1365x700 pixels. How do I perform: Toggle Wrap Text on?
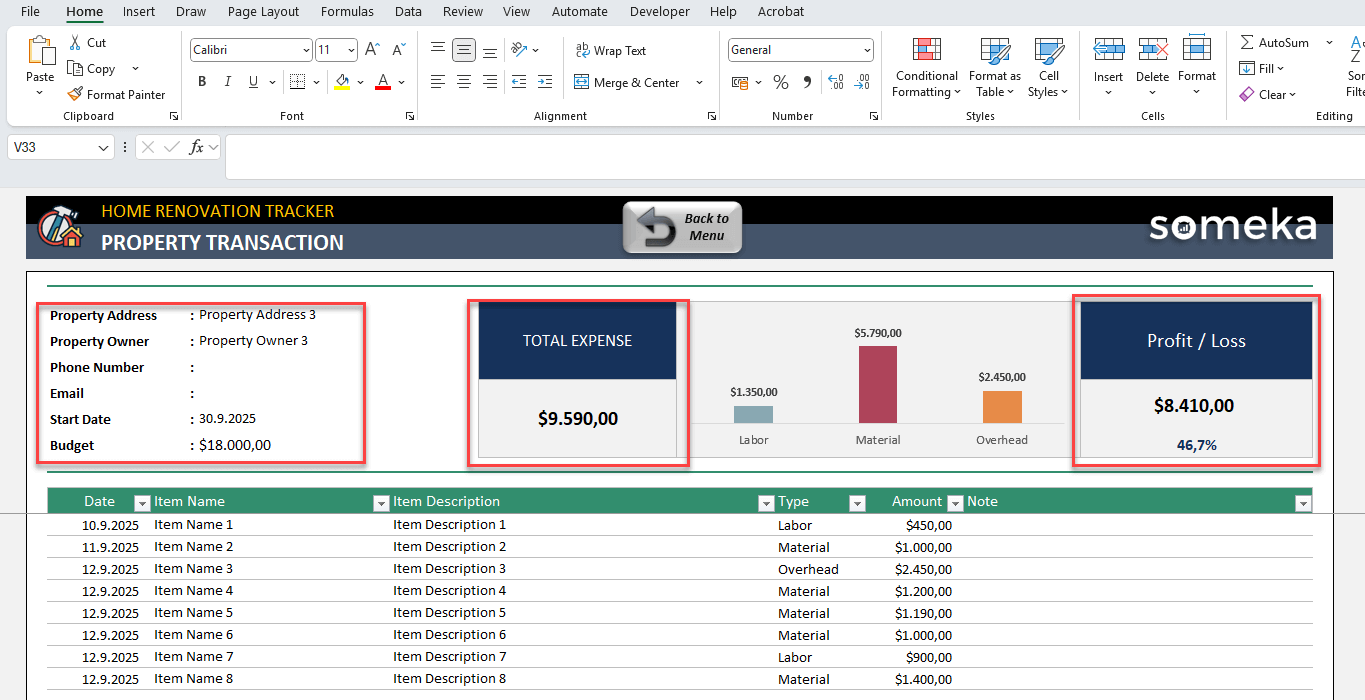coord(611,50)
